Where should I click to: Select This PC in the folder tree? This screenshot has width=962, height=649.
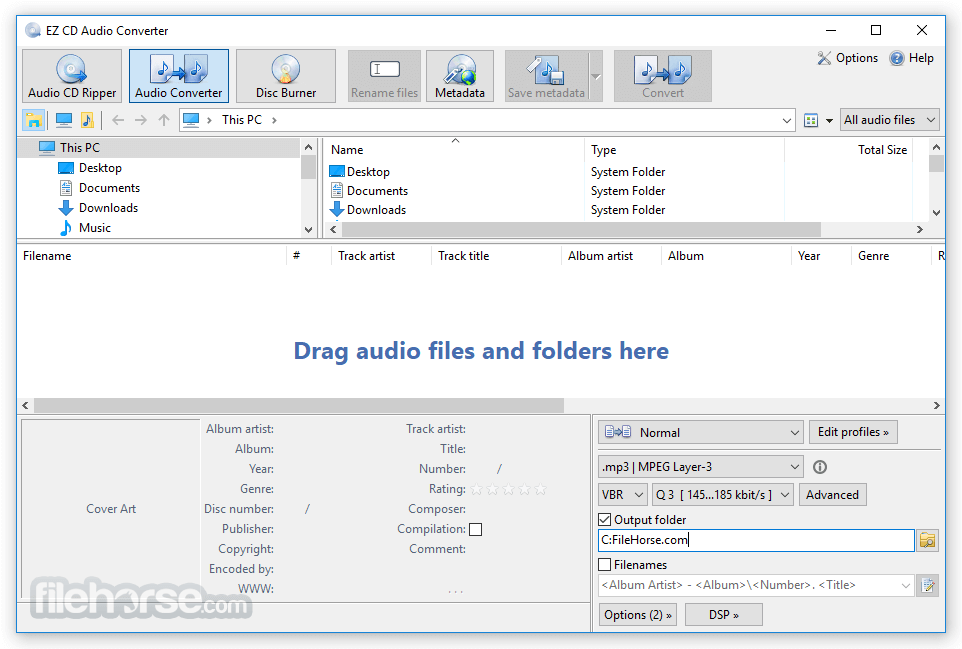coord(80,148)
